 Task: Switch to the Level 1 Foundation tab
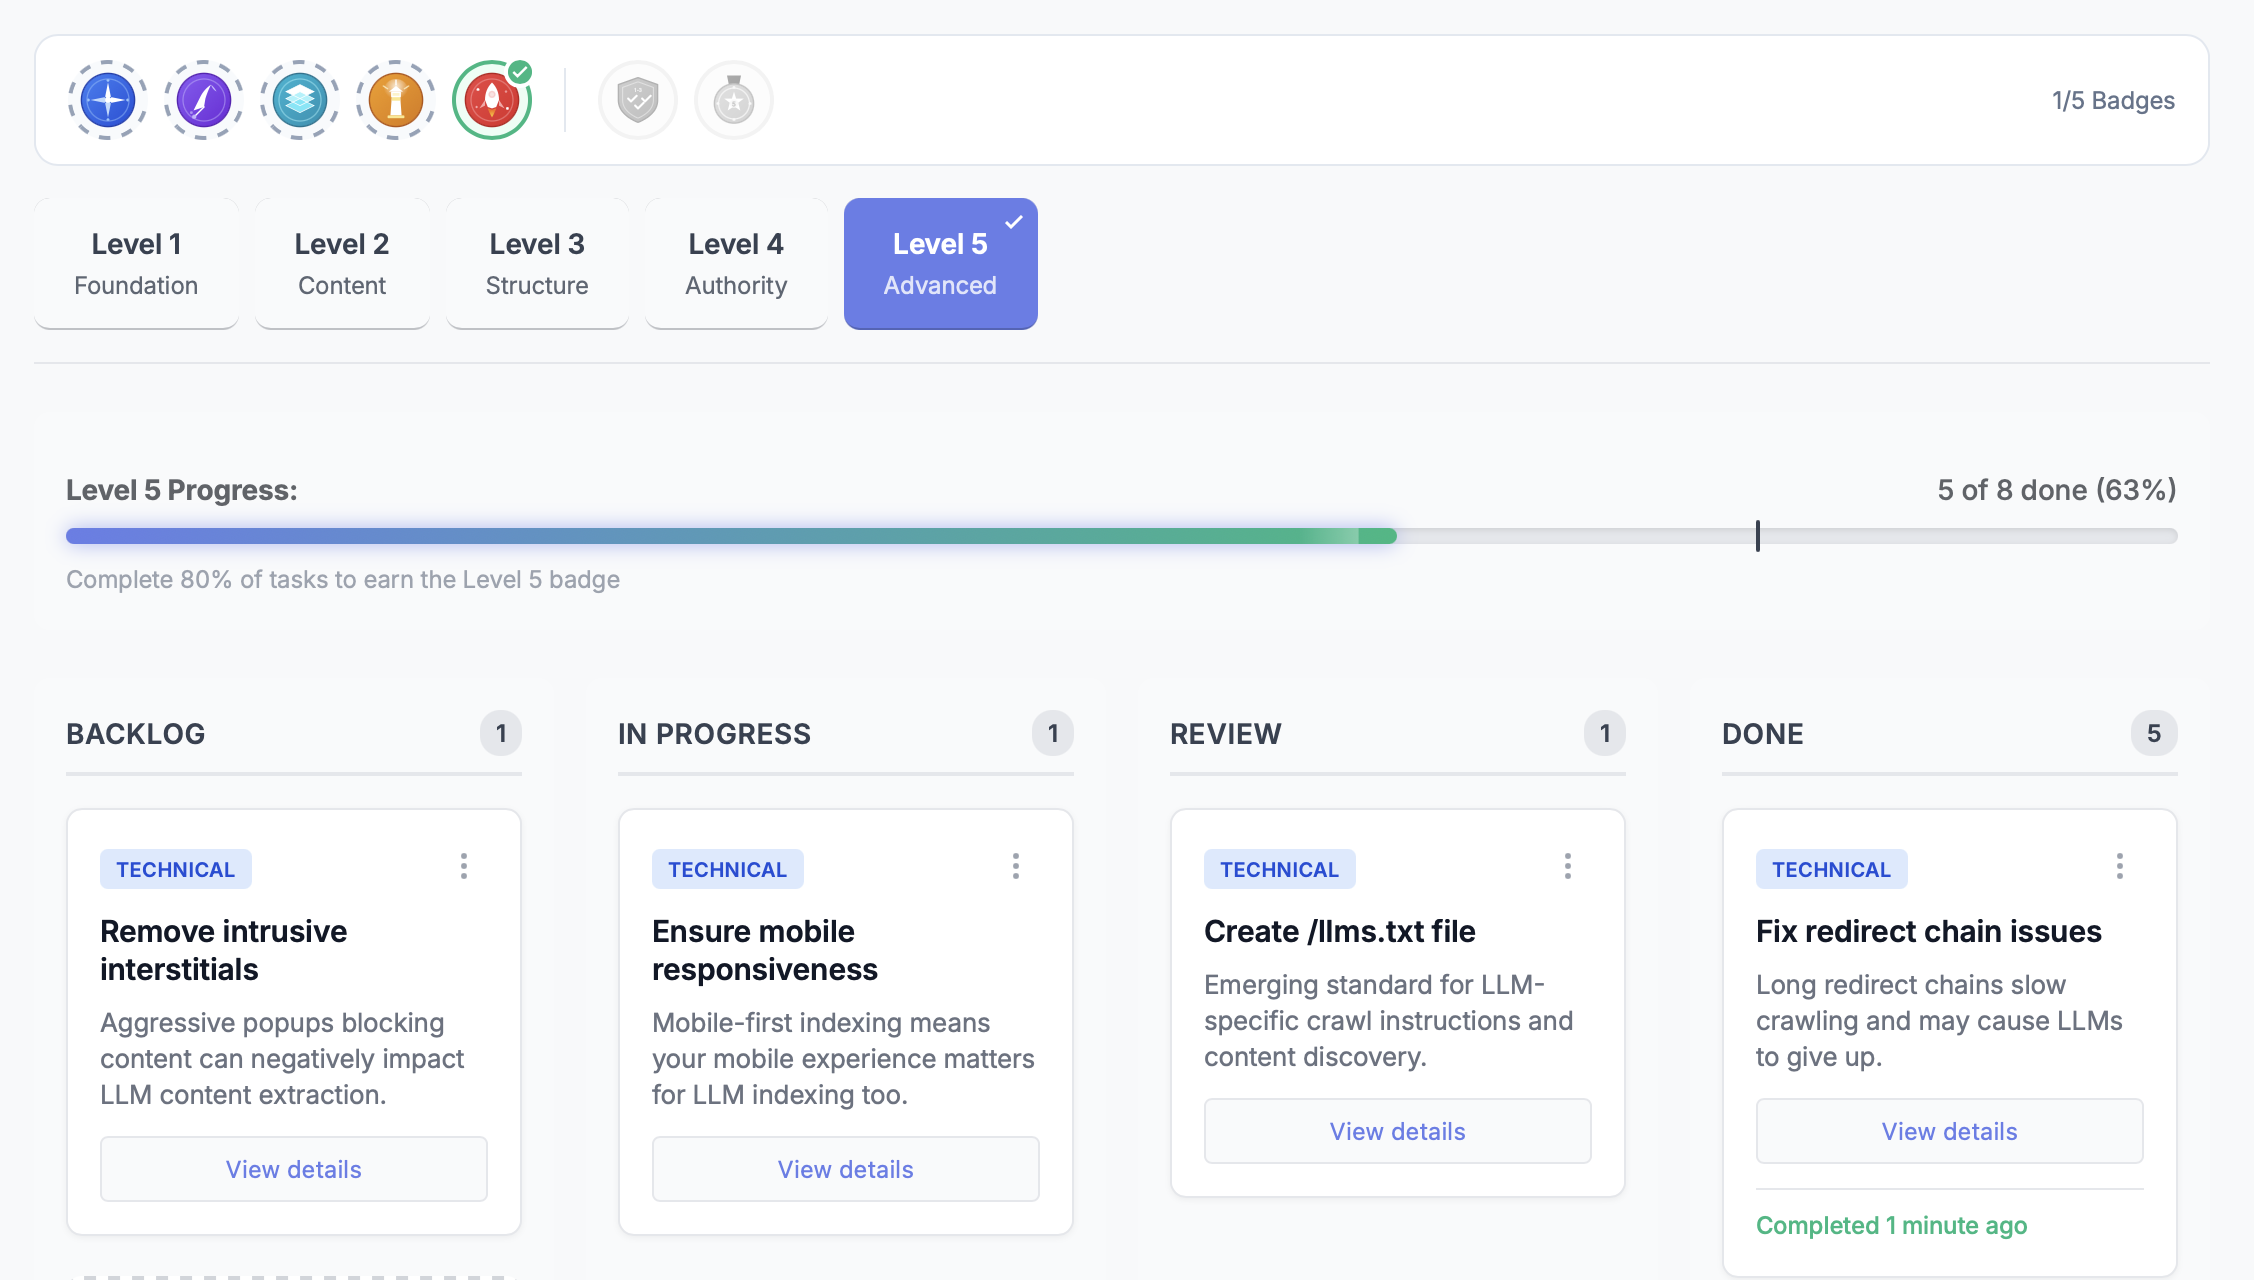coord(136,262)
